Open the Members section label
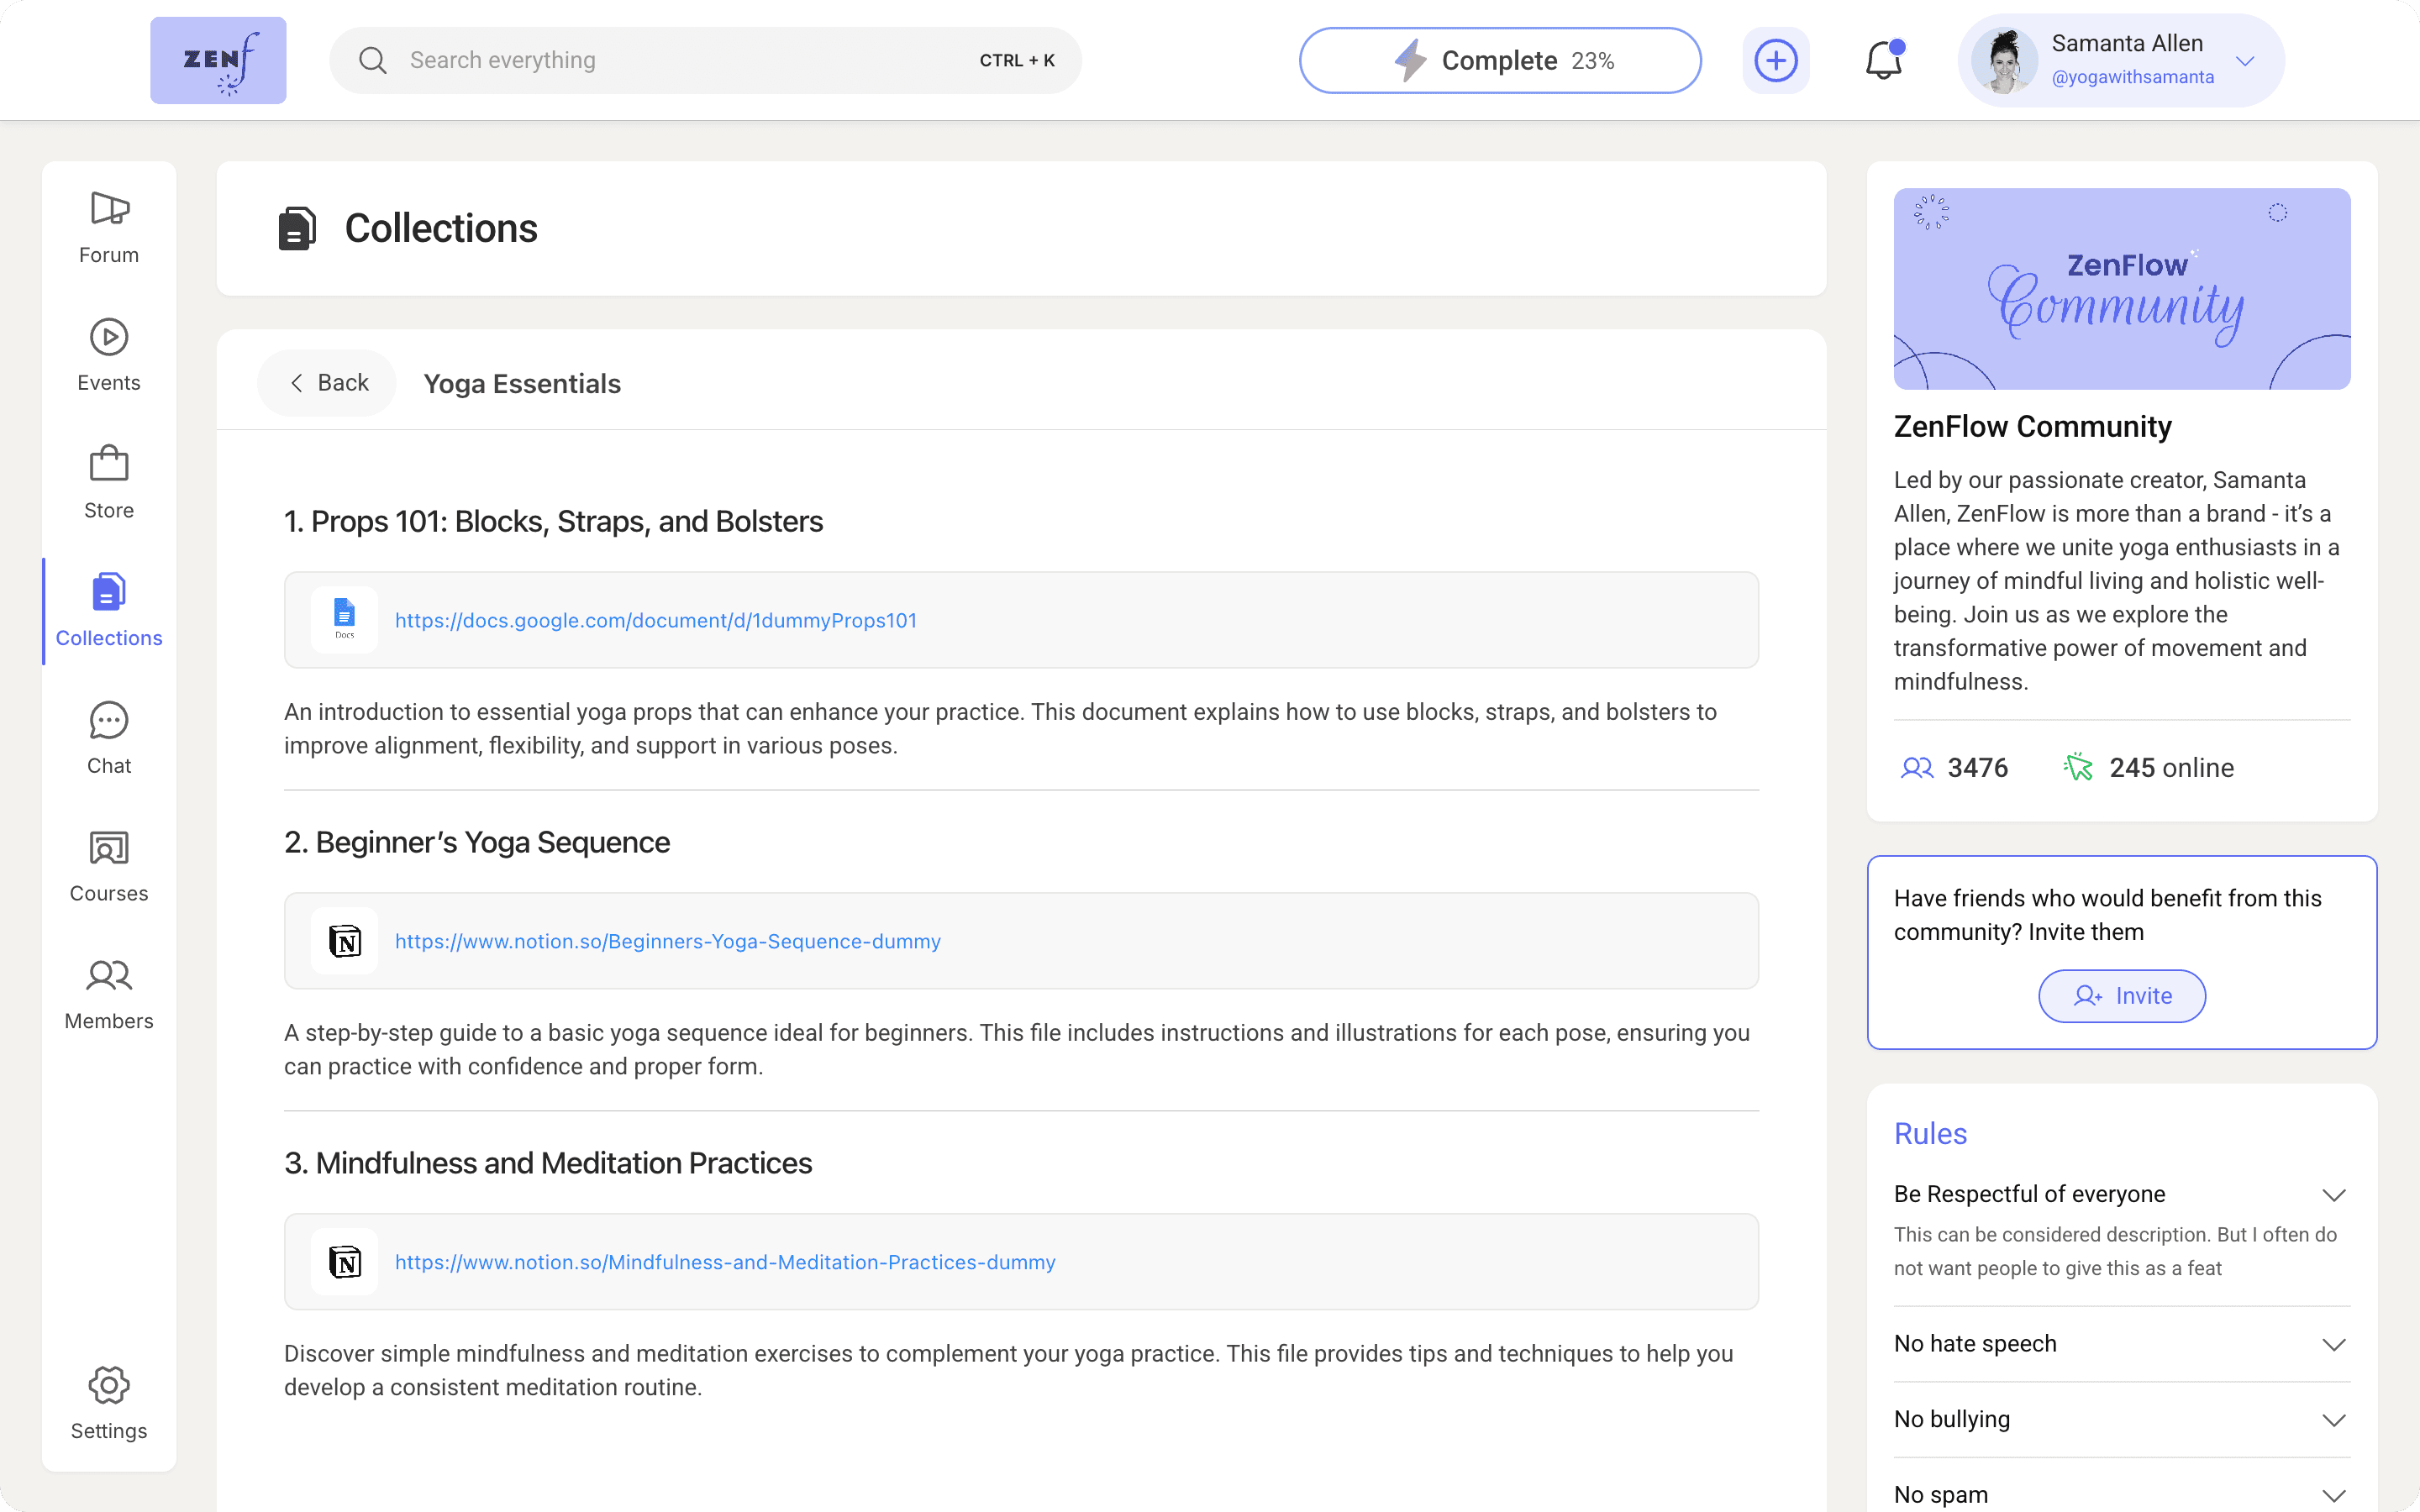Screen dimensions: 2420x1512 point(109,1021)
